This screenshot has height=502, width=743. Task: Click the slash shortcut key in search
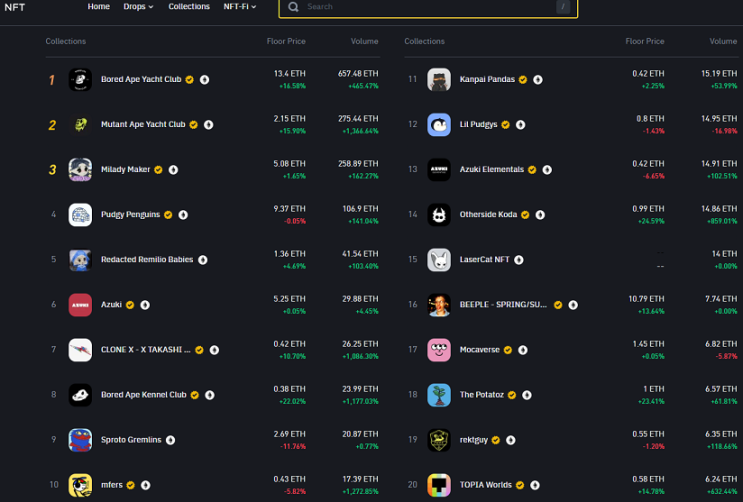[562, 7]
